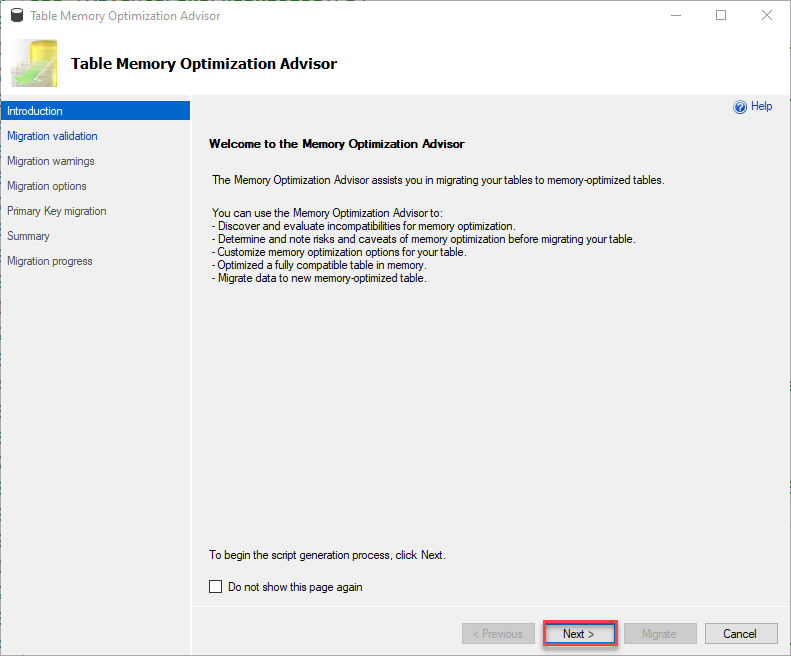Open the Summary step
The image size is (791, 656).
[28, 236]
